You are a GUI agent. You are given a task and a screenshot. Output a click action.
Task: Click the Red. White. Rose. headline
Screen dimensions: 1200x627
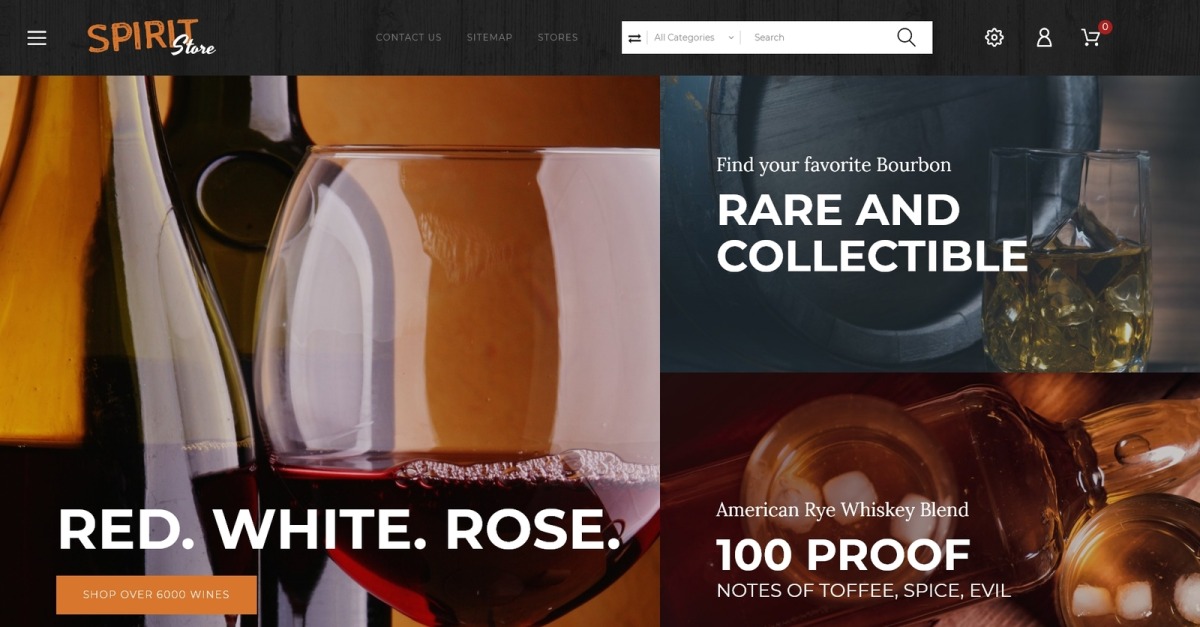coord(339,529)
